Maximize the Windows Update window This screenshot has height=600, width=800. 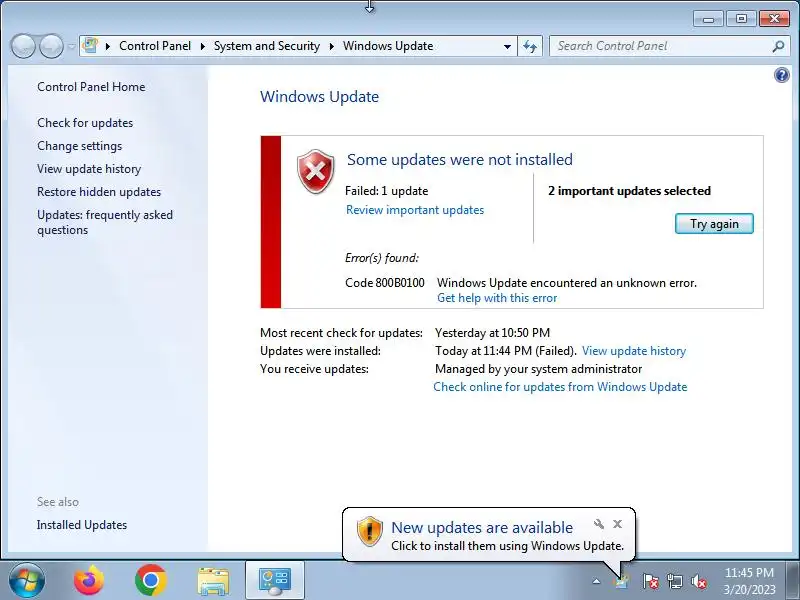click(741, 19)
